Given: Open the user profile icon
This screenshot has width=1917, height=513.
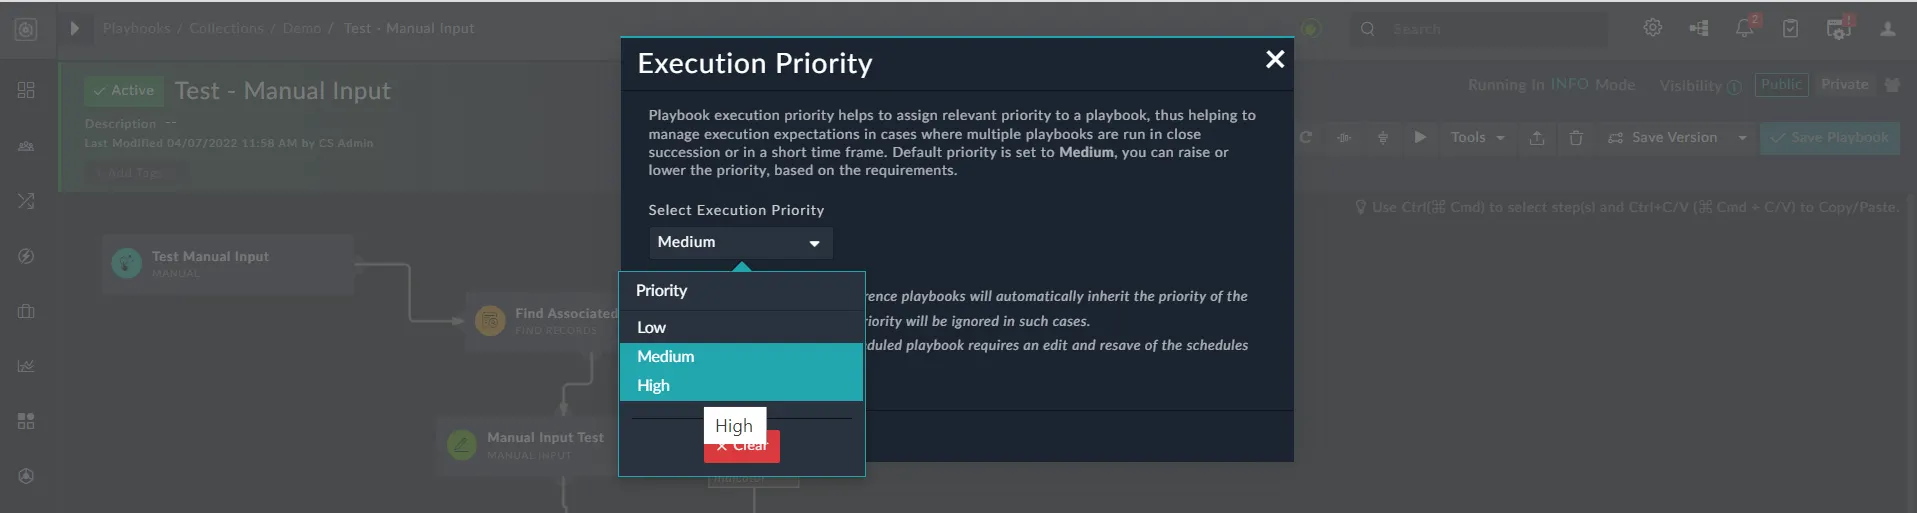Looking at the screenshot, I should (x=1887, y=29).
